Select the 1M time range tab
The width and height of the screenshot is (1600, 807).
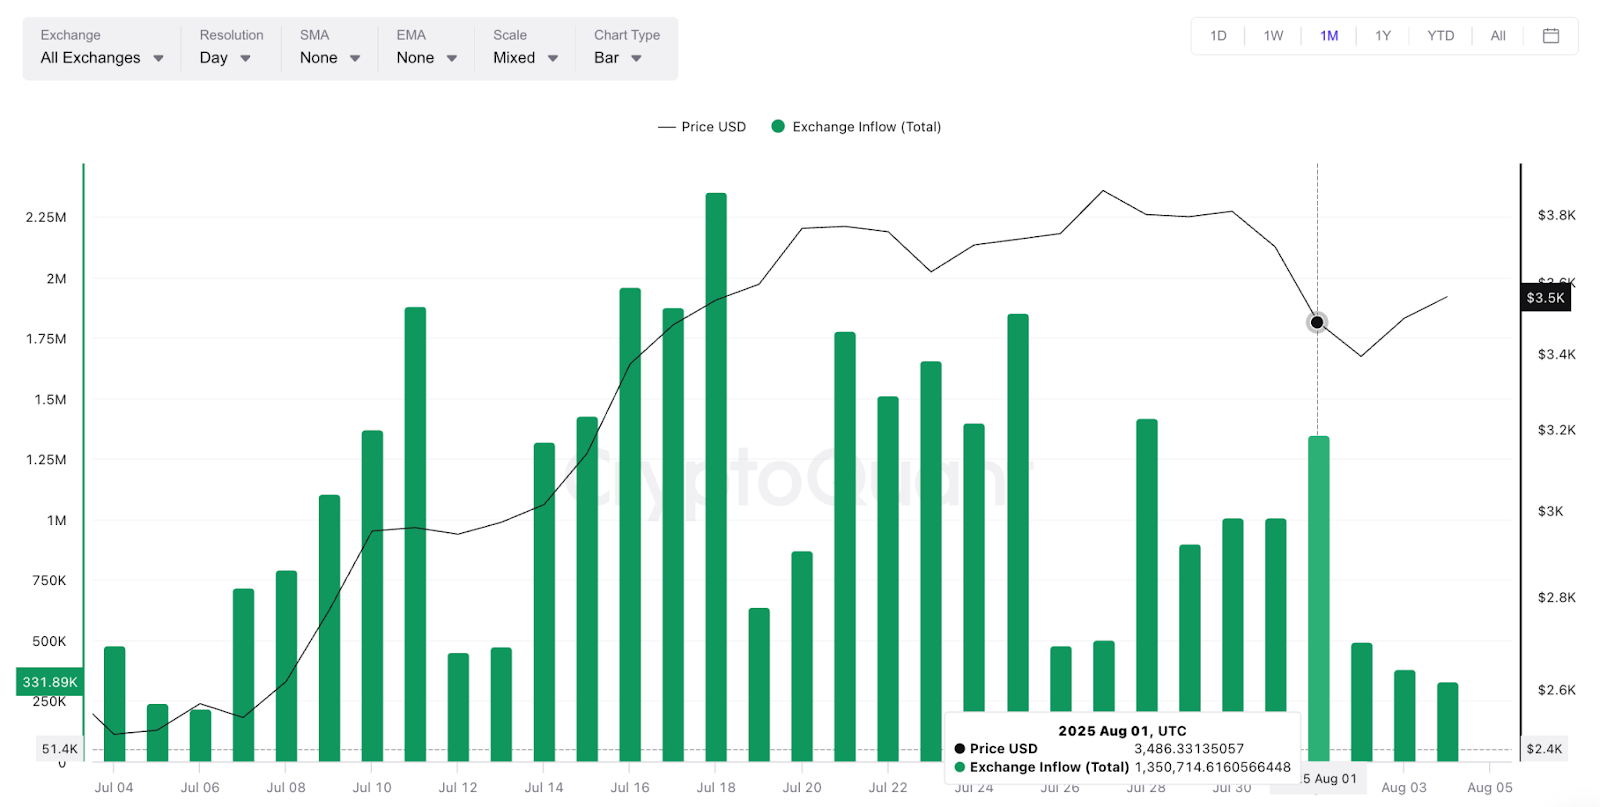[x=1329, y=36]
